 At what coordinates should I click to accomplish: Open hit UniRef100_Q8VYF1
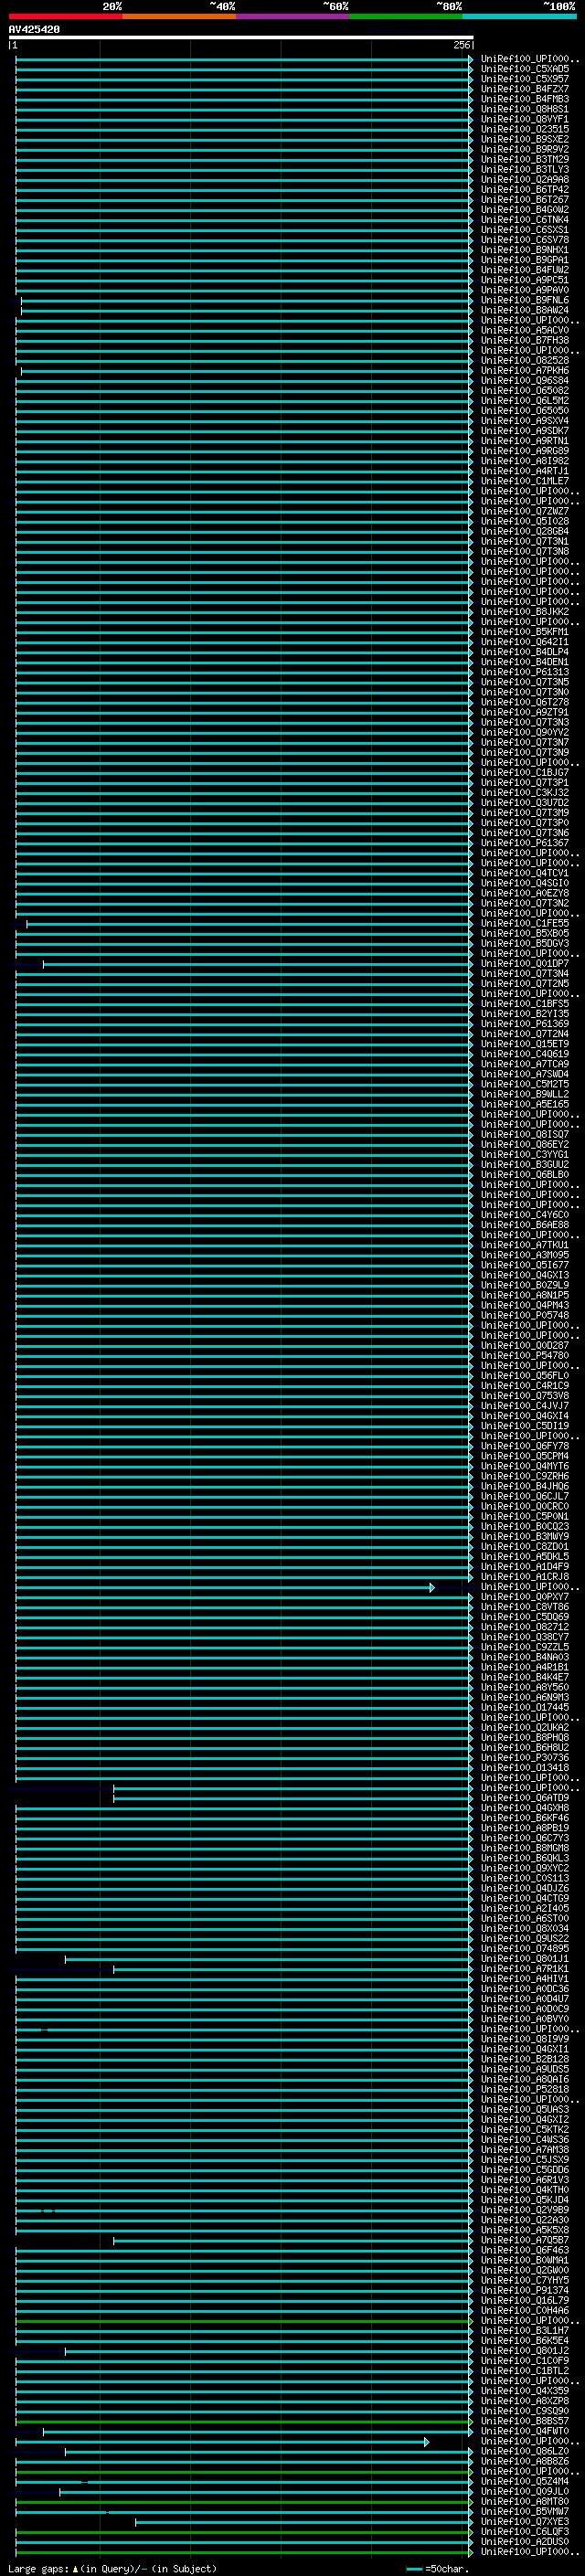pos(525,119)
